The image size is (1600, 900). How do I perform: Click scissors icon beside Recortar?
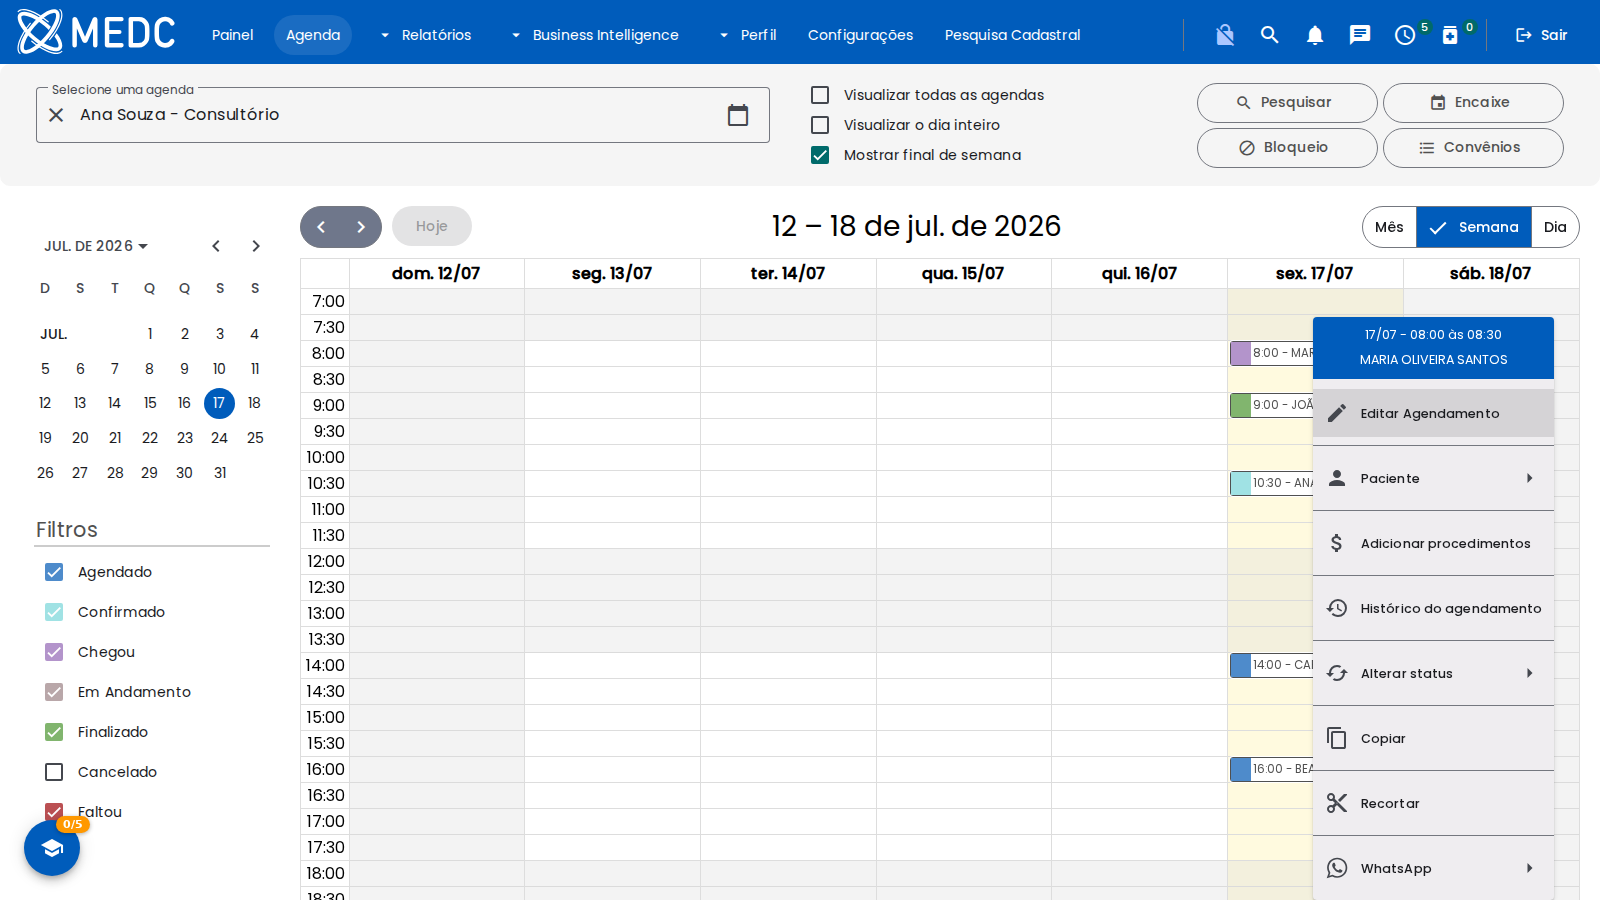point(1337,803)
